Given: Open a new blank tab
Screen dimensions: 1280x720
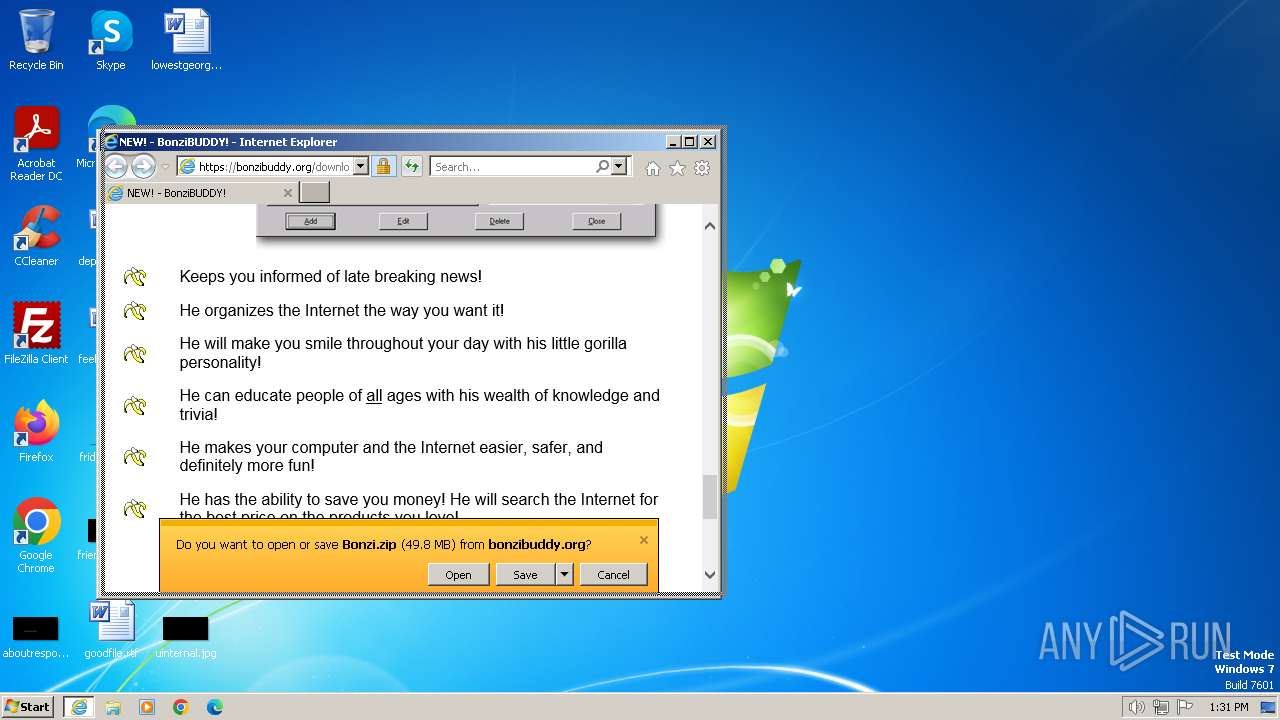Looking at the screenshot, I should [314, 192].
